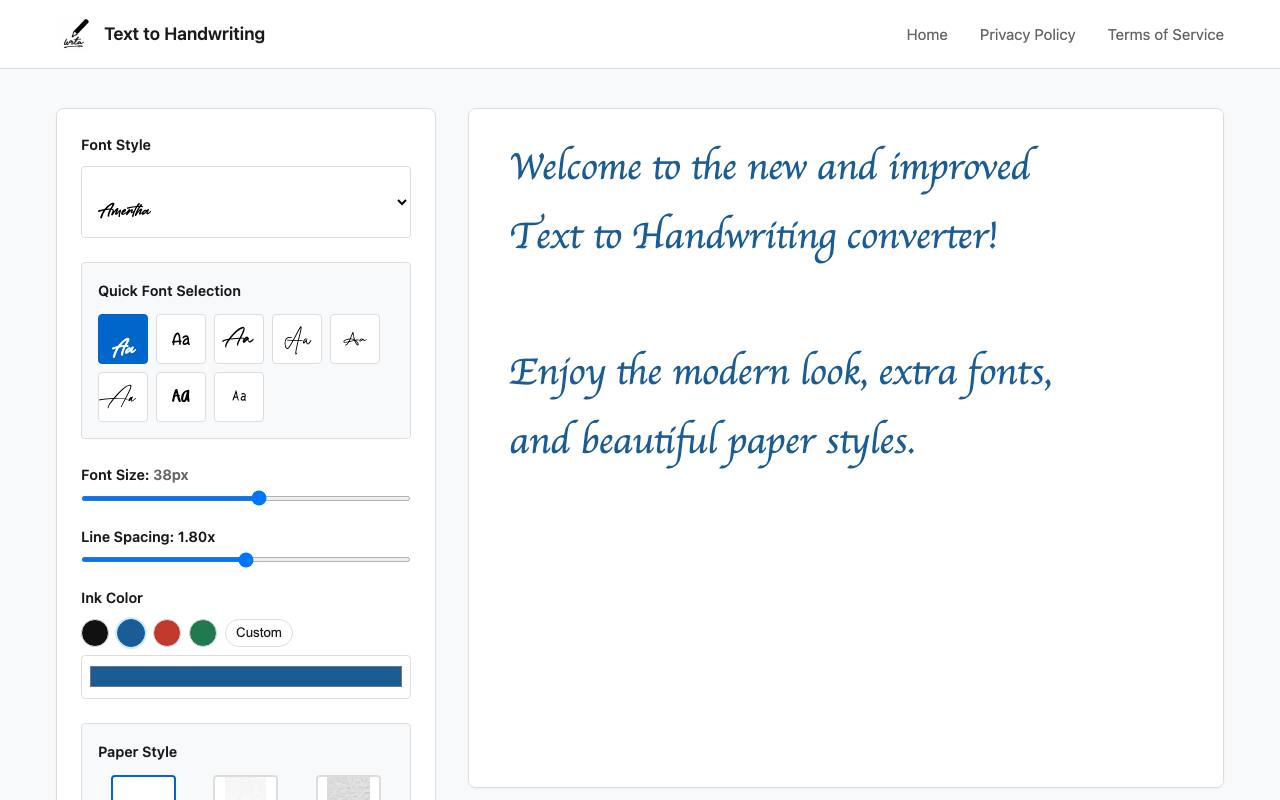The image size is (1280, 800).
Task: Click the 'Paper Style' heading
Action: (x=137, y=752)
